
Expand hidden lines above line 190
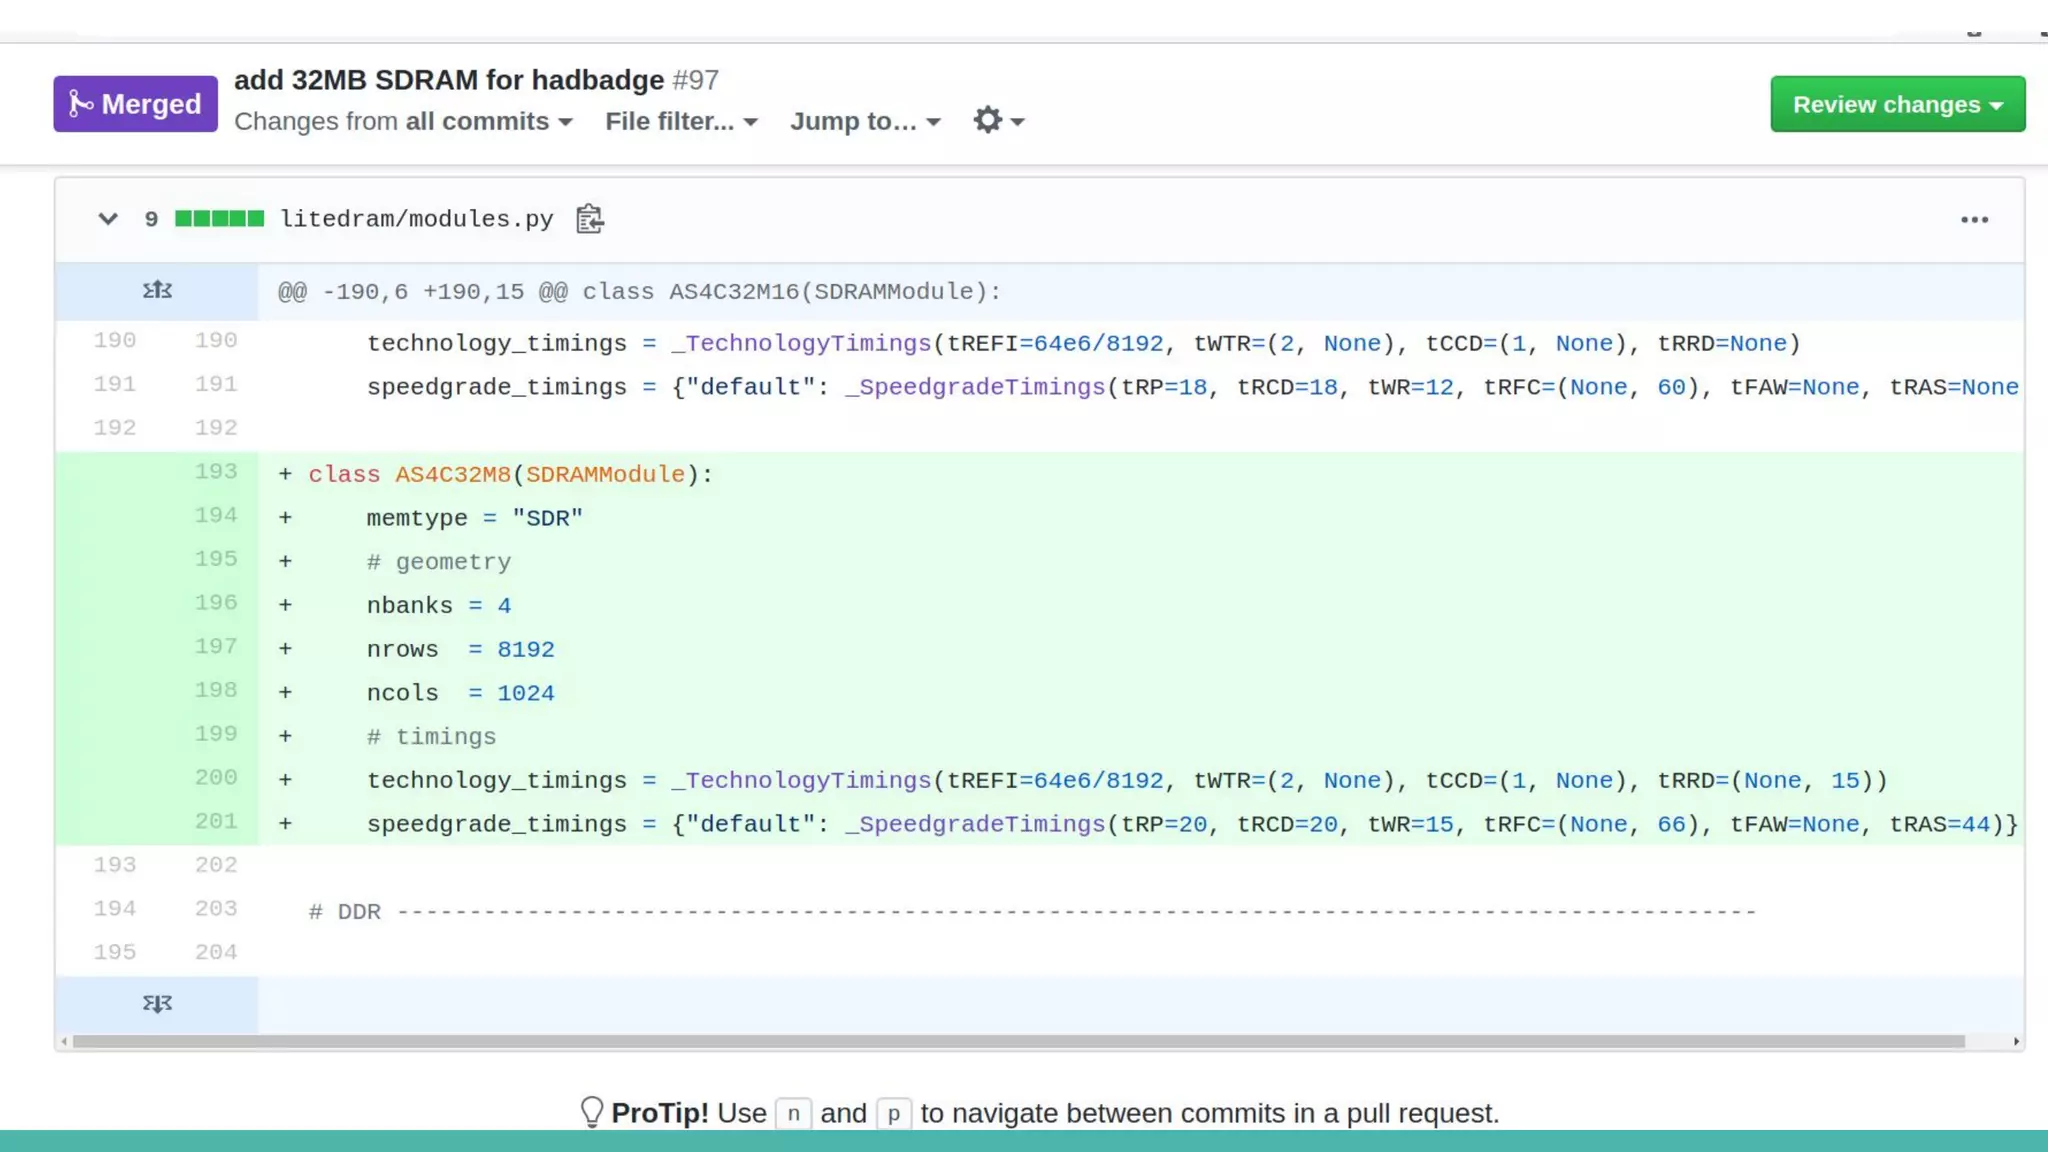click(x=157, y=291)
